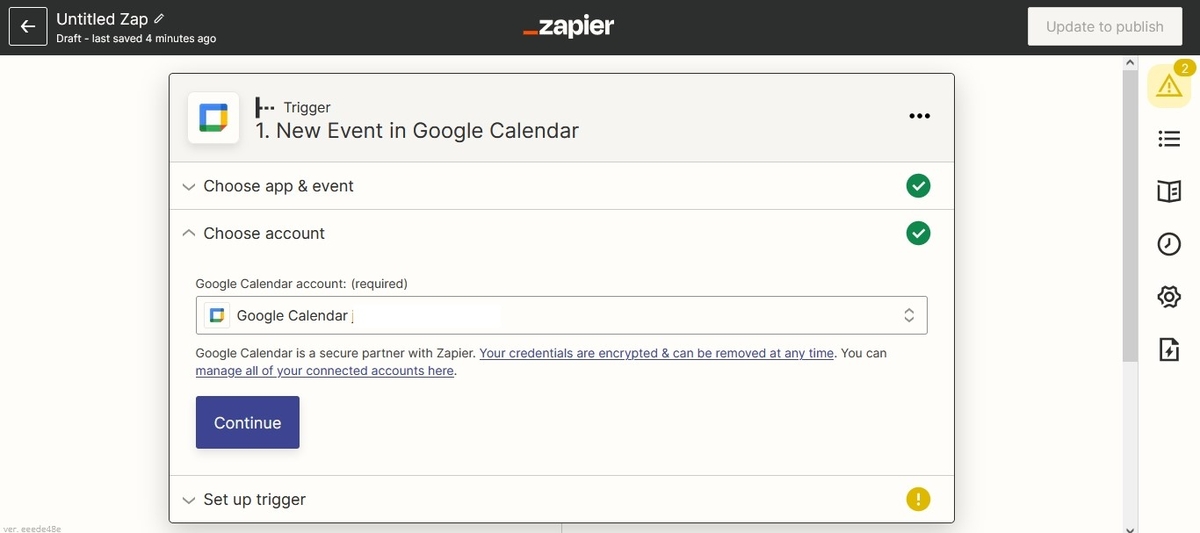
Task: Open the help guide book icon
Action: point(1168,191)
